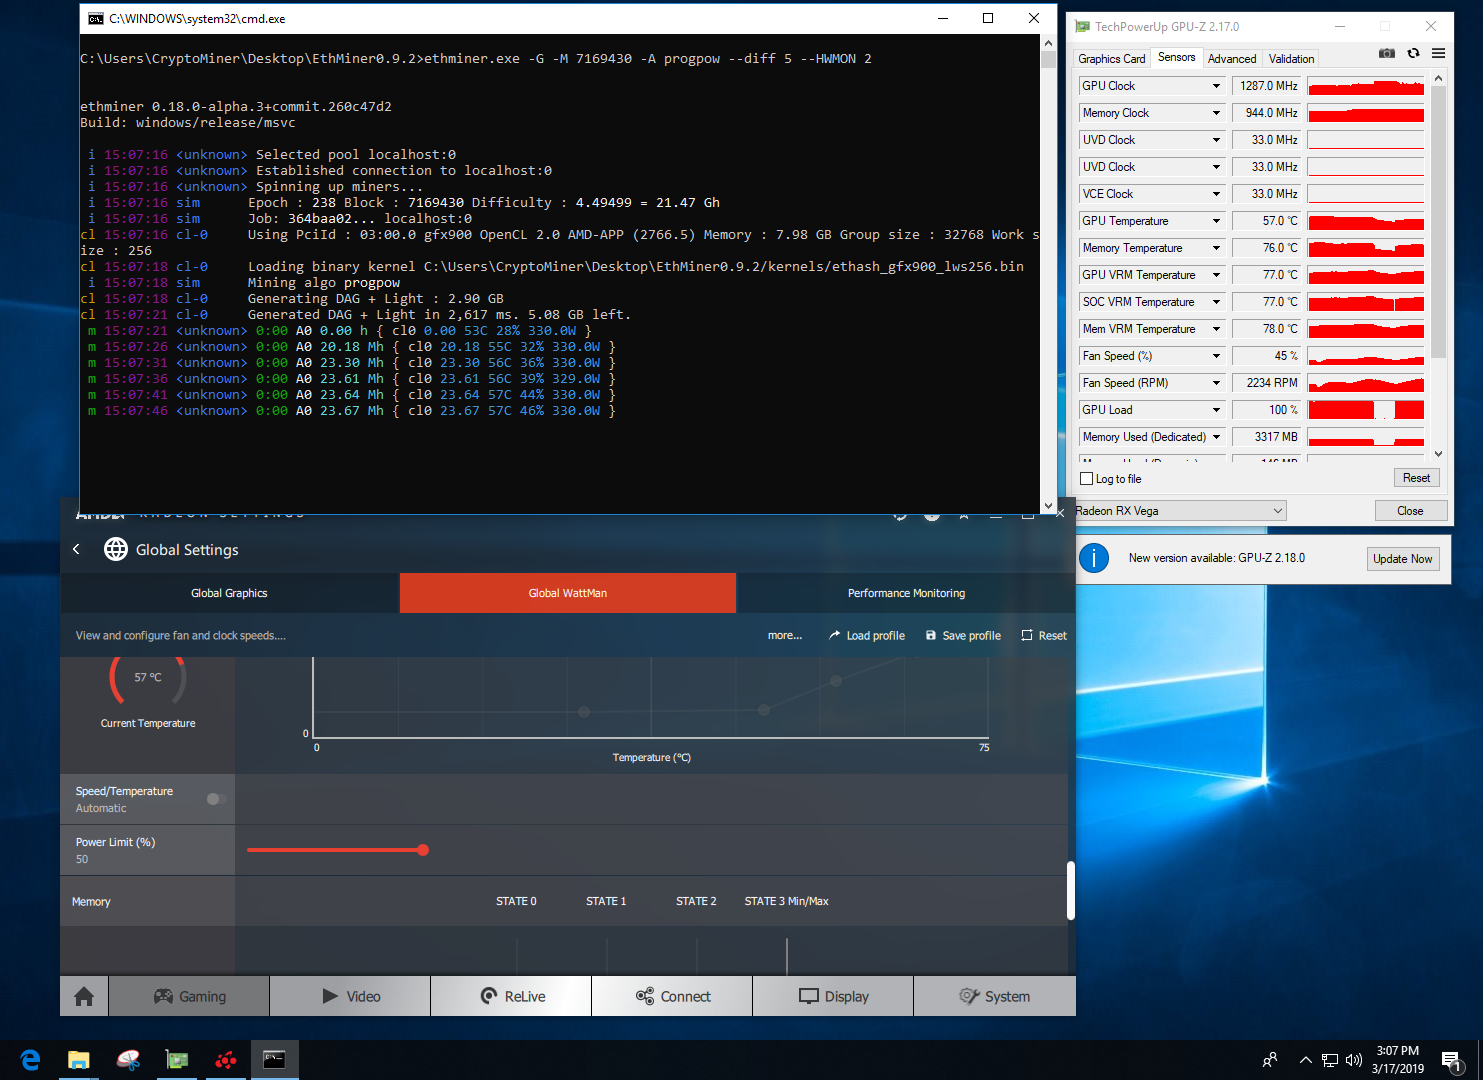Click the Global Settings globe icon
This screenshot has height=1080, width=1483.
(x=116, y=549)
